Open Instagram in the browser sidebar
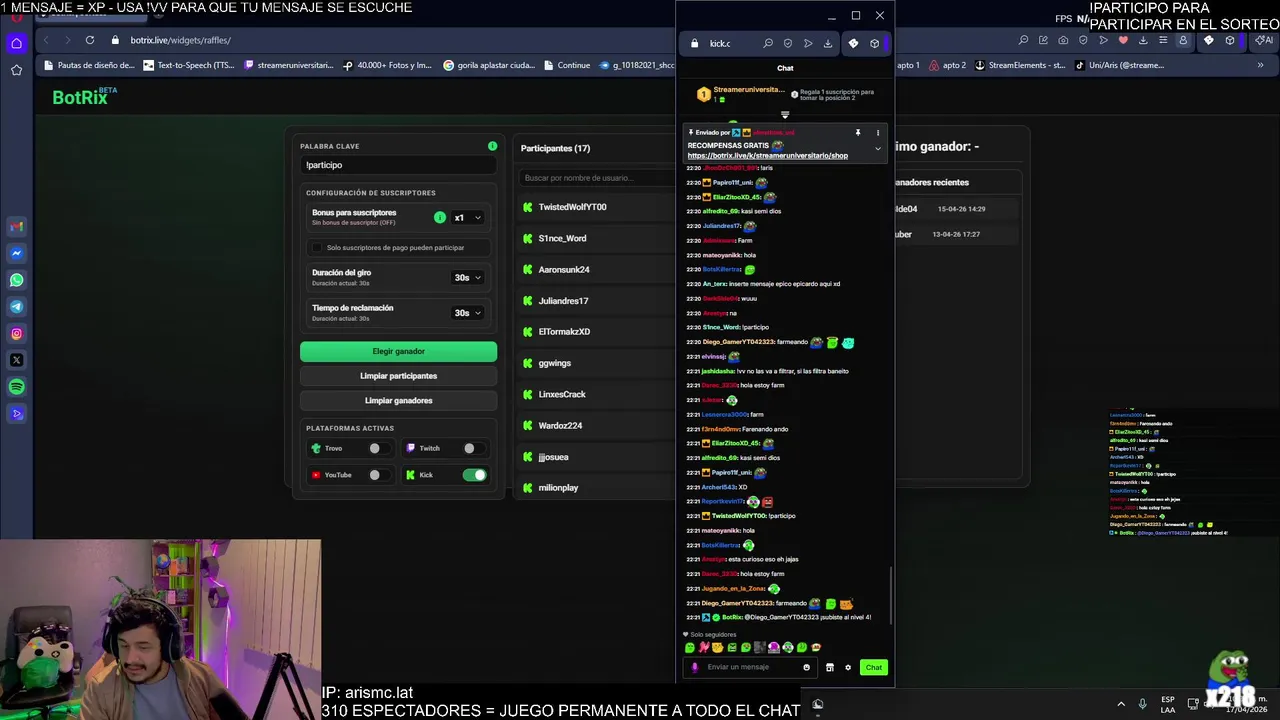This screenshot has width=1280, height=720. (16, 334)
